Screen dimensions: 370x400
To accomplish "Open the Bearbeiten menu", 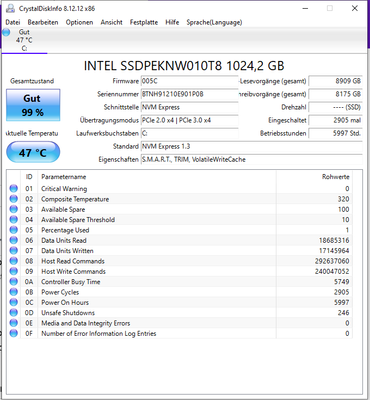I will 43,22.
